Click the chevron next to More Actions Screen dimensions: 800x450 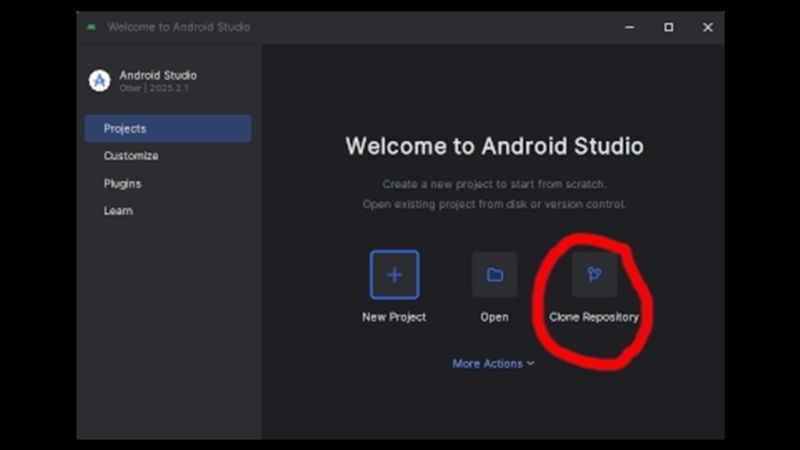point(531,364)
